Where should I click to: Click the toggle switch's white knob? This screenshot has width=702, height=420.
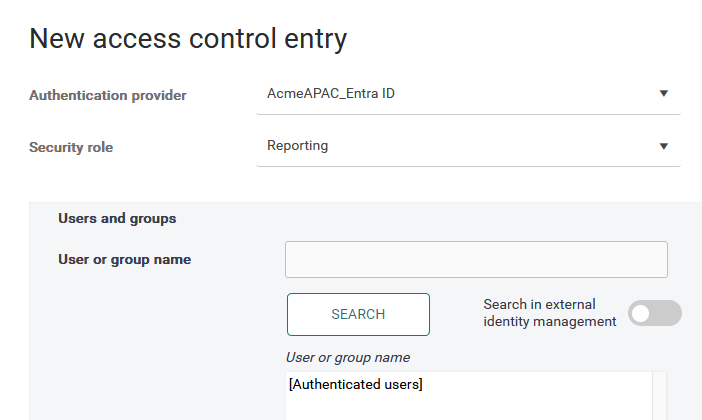click(x=642, y=313)
